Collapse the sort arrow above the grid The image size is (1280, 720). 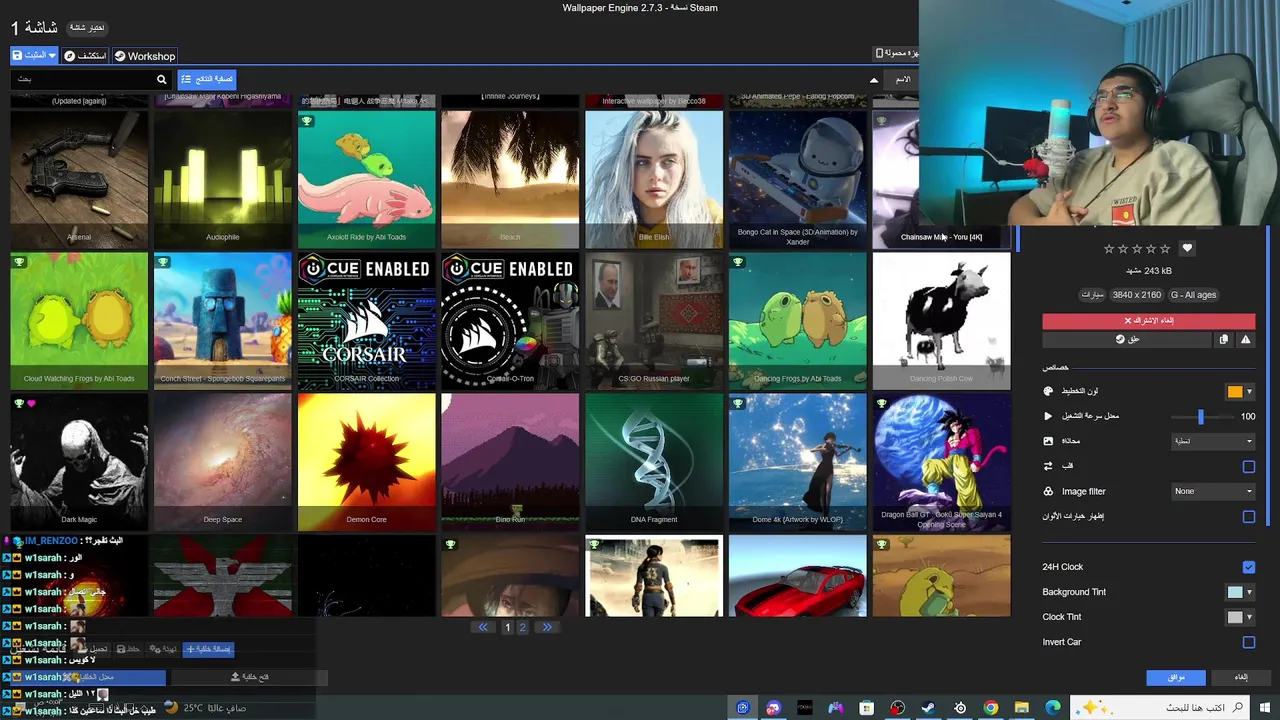pyautogui.click(x=874, y=80)
